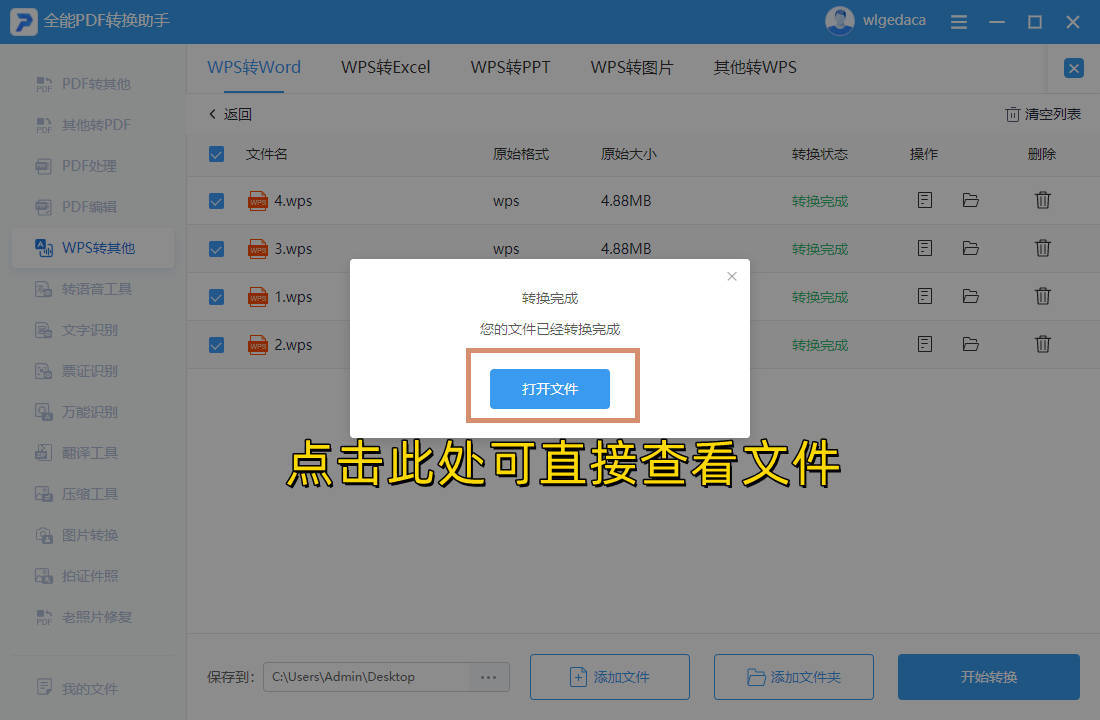Screen dimensions: 1100x720
Task: Uncheck the 4.wps checkbox
Action: 216,201
